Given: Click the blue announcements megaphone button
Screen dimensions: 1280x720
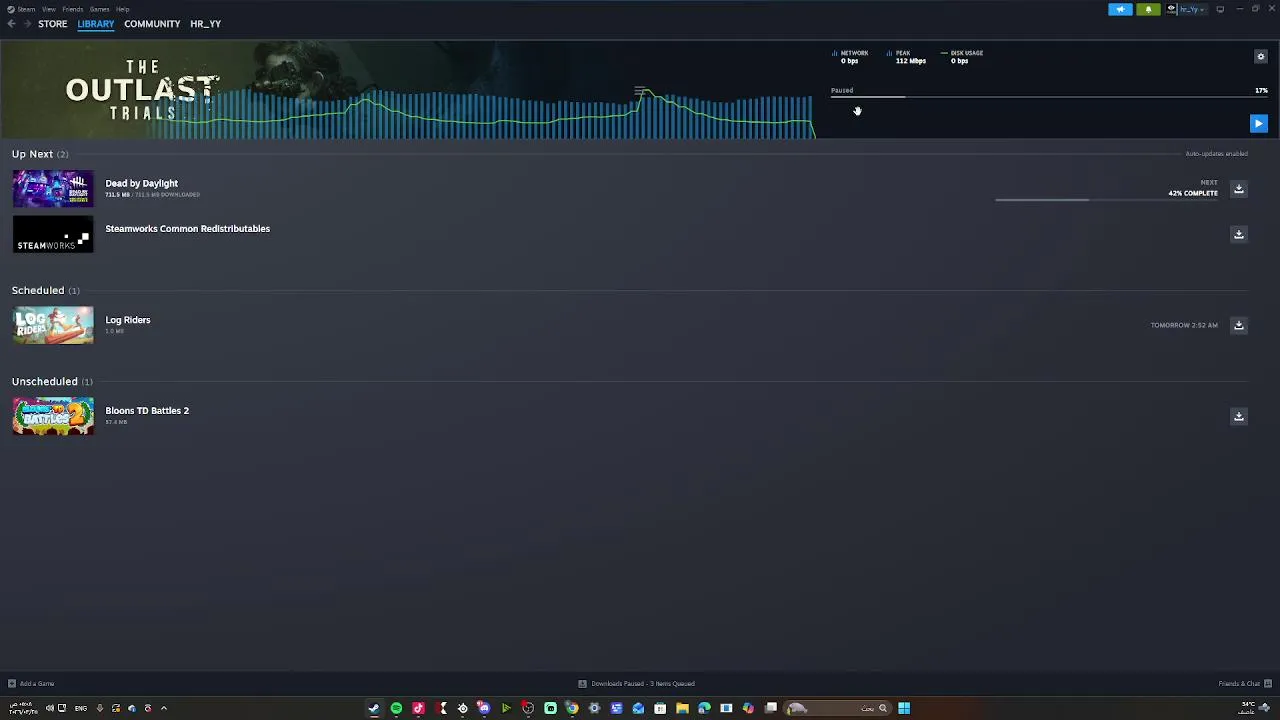Looking at the screenshot, I should point(1120,9).
